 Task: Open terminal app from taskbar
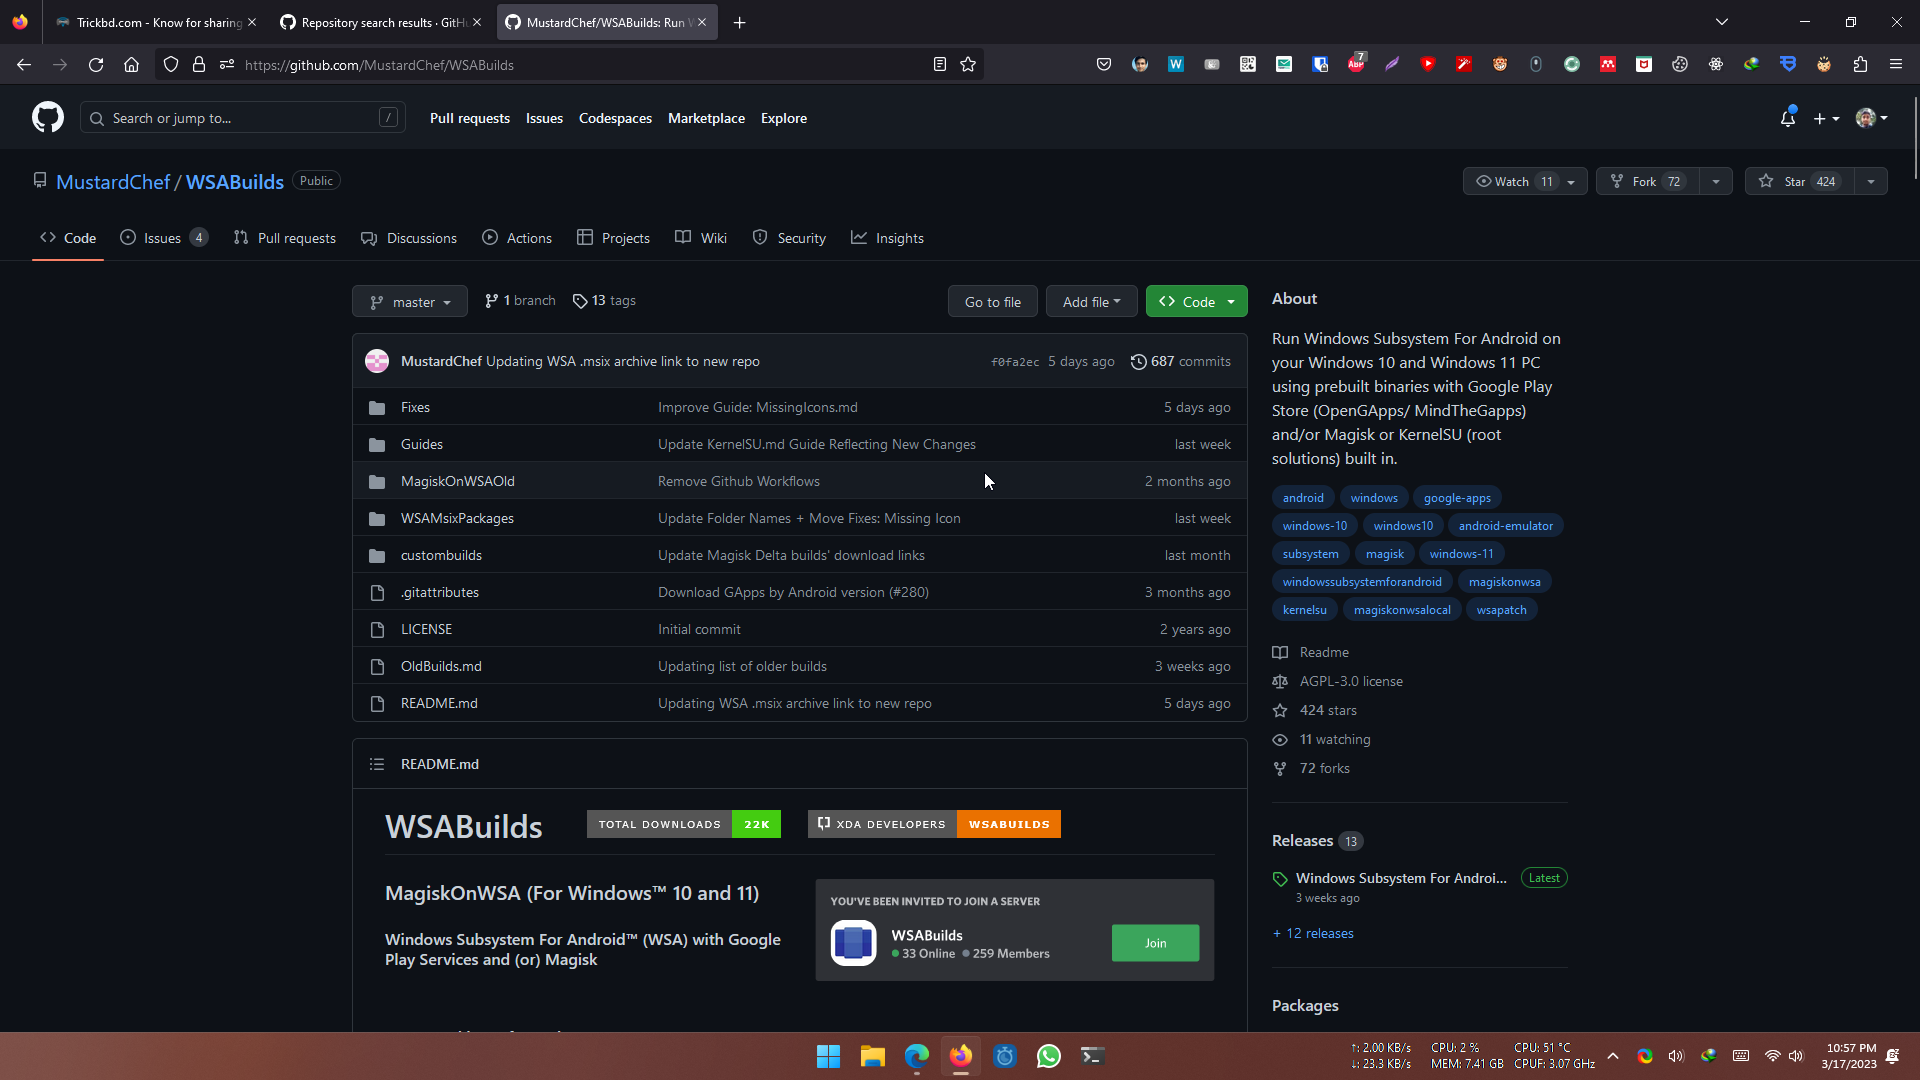pos(1093,1056)
